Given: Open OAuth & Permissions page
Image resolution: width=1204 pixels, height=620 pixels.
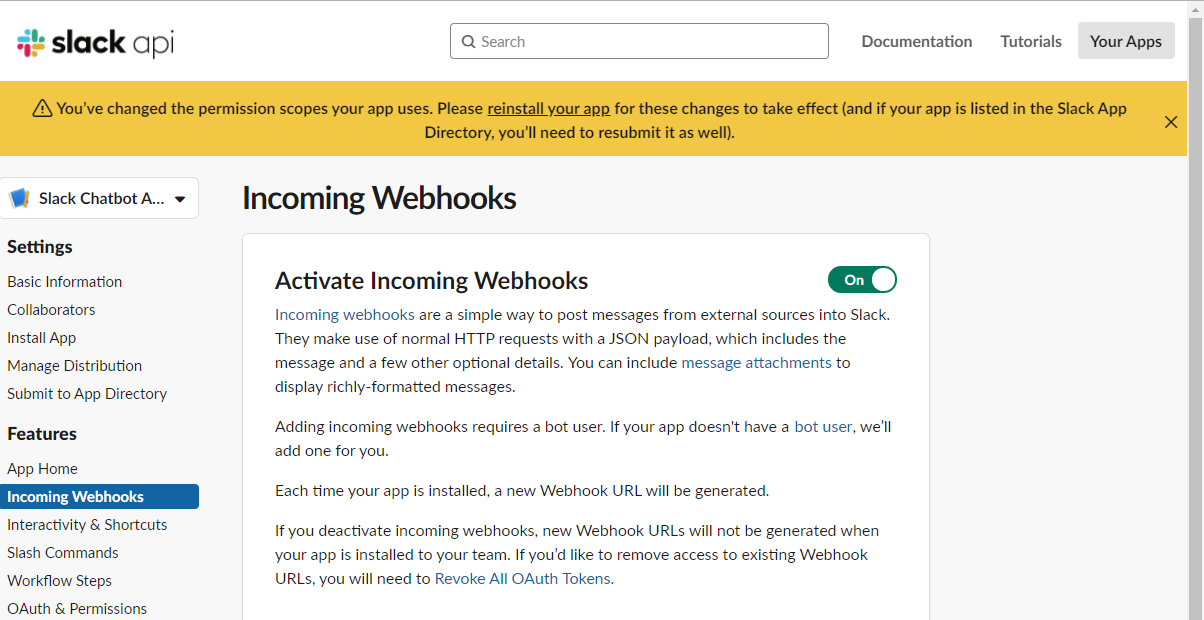Looking at the screenshot, I should point(77,609).
